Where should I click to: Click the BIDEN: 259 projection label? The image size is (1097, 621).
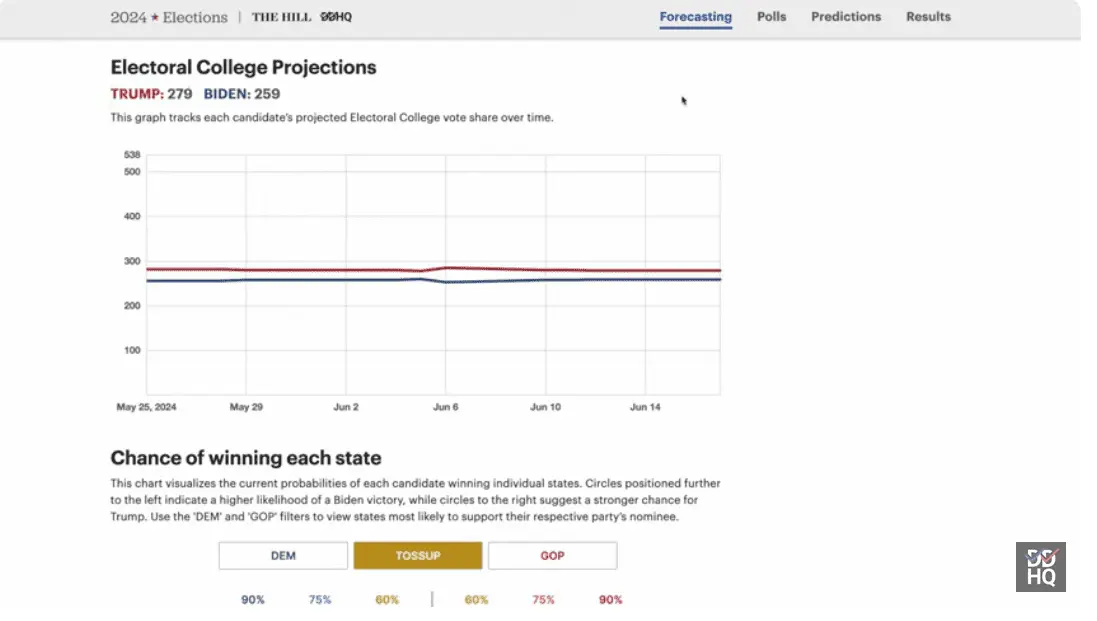(241, 94)
